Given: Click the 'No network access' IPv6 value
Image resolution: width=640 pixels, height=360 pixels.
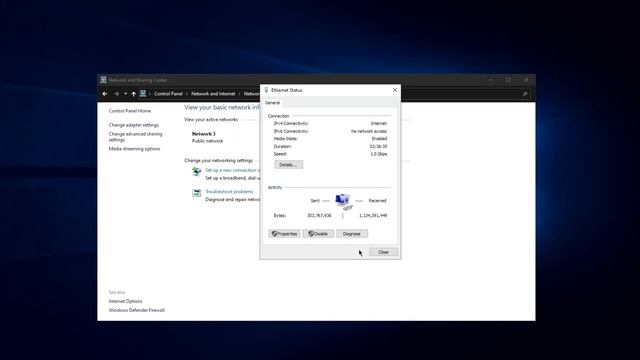Looking at the screenshot, I should point(369,131).
